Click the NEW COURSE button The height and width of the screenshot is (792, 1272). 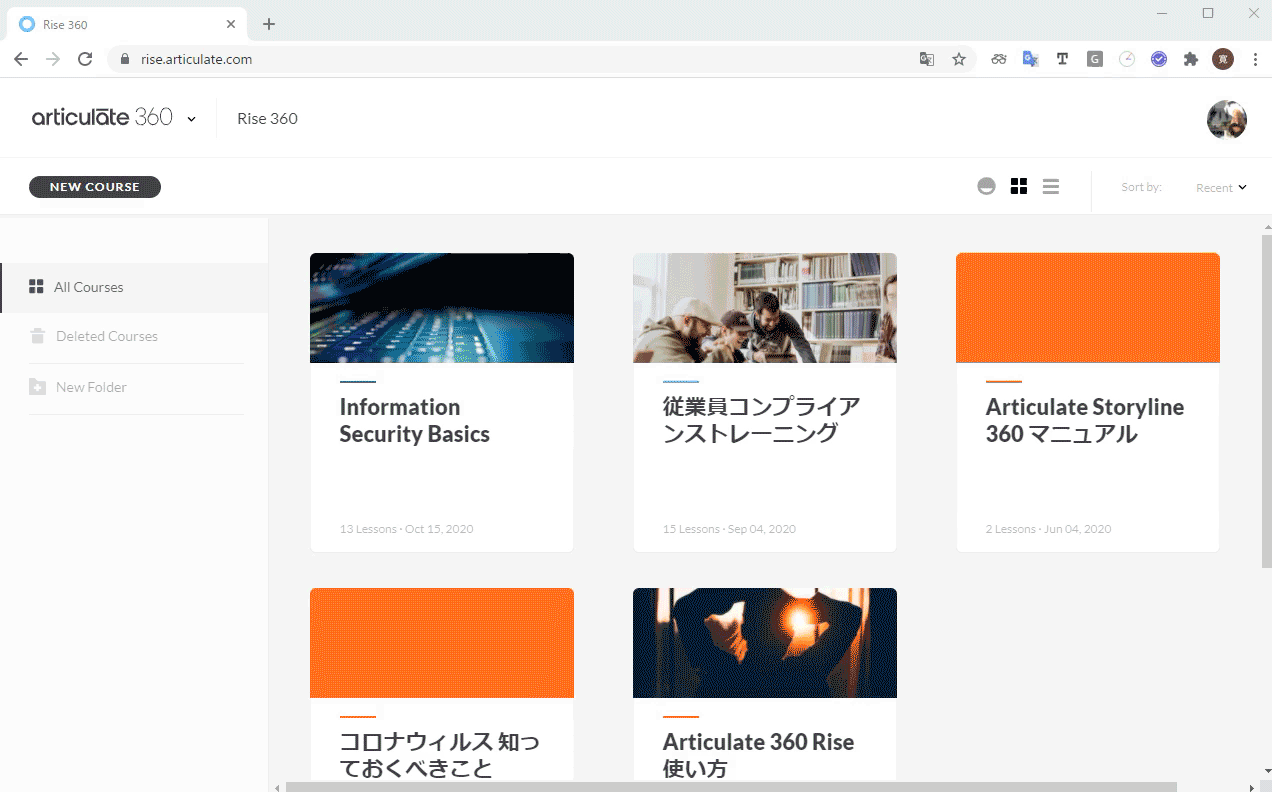[95, 187]
